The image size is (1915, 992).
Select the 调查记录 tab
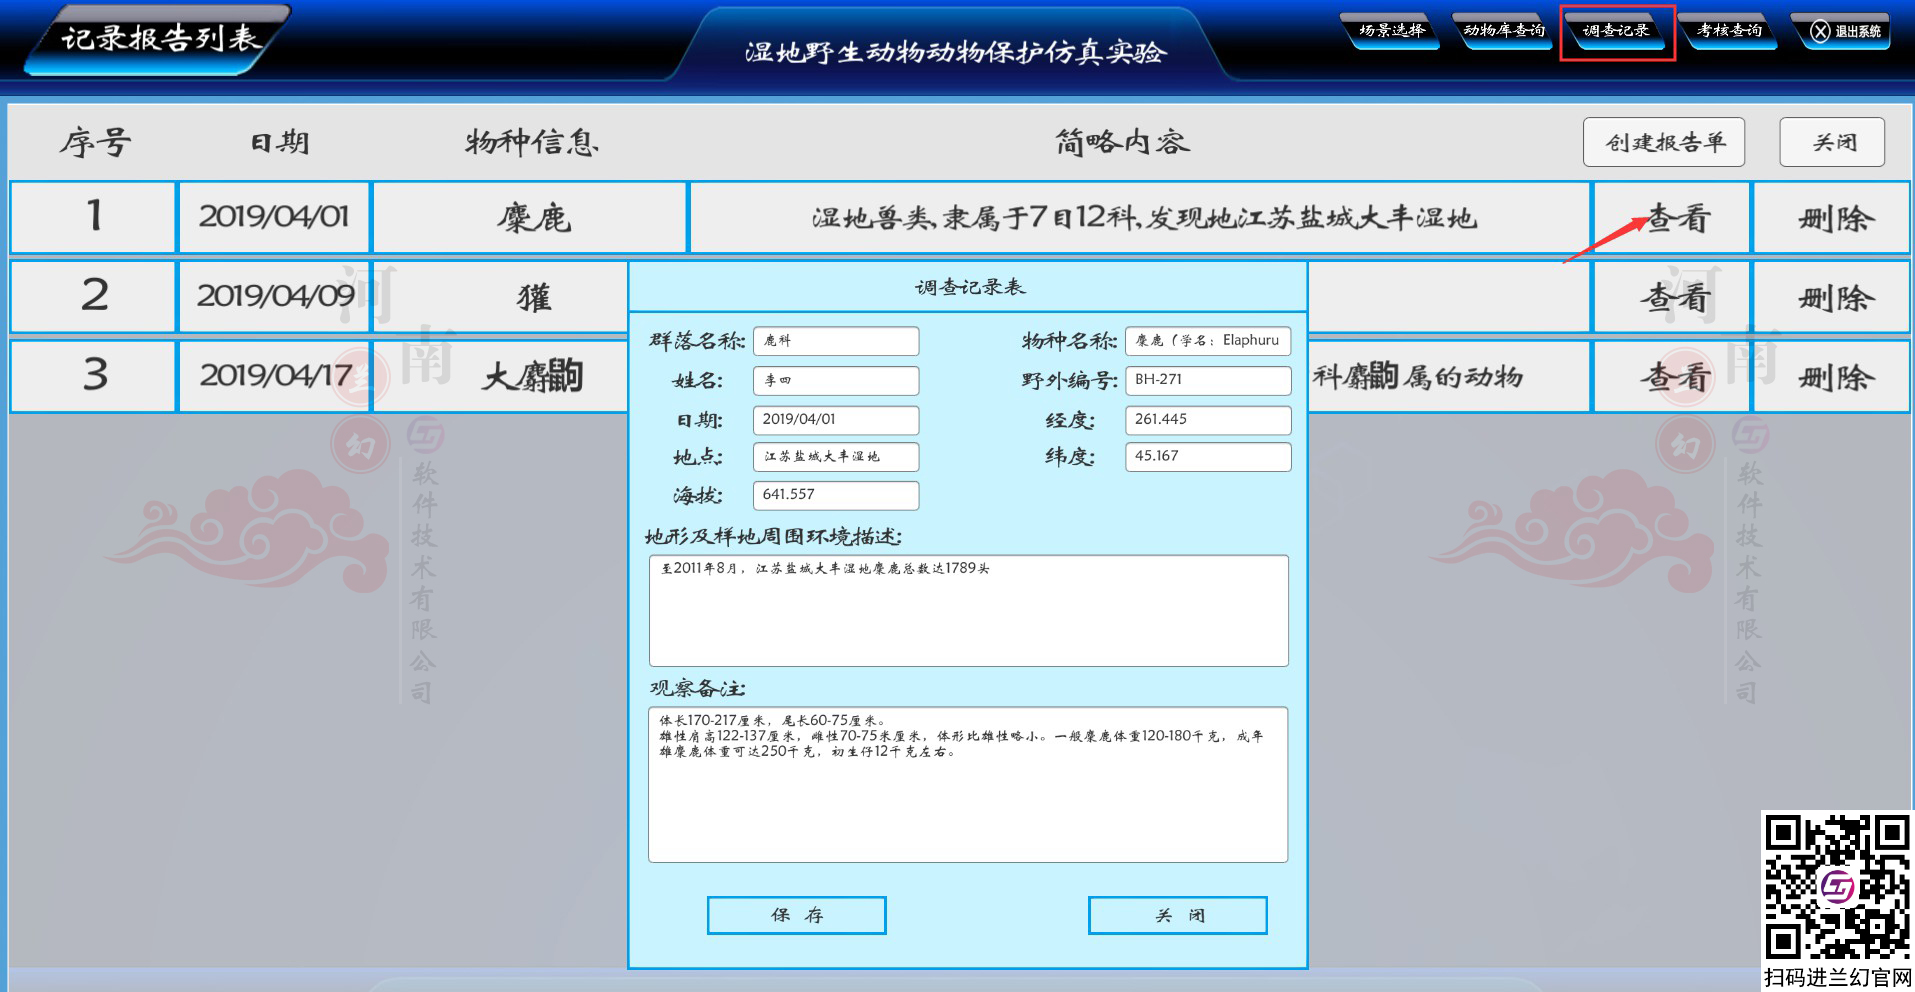click(1616, 31)
